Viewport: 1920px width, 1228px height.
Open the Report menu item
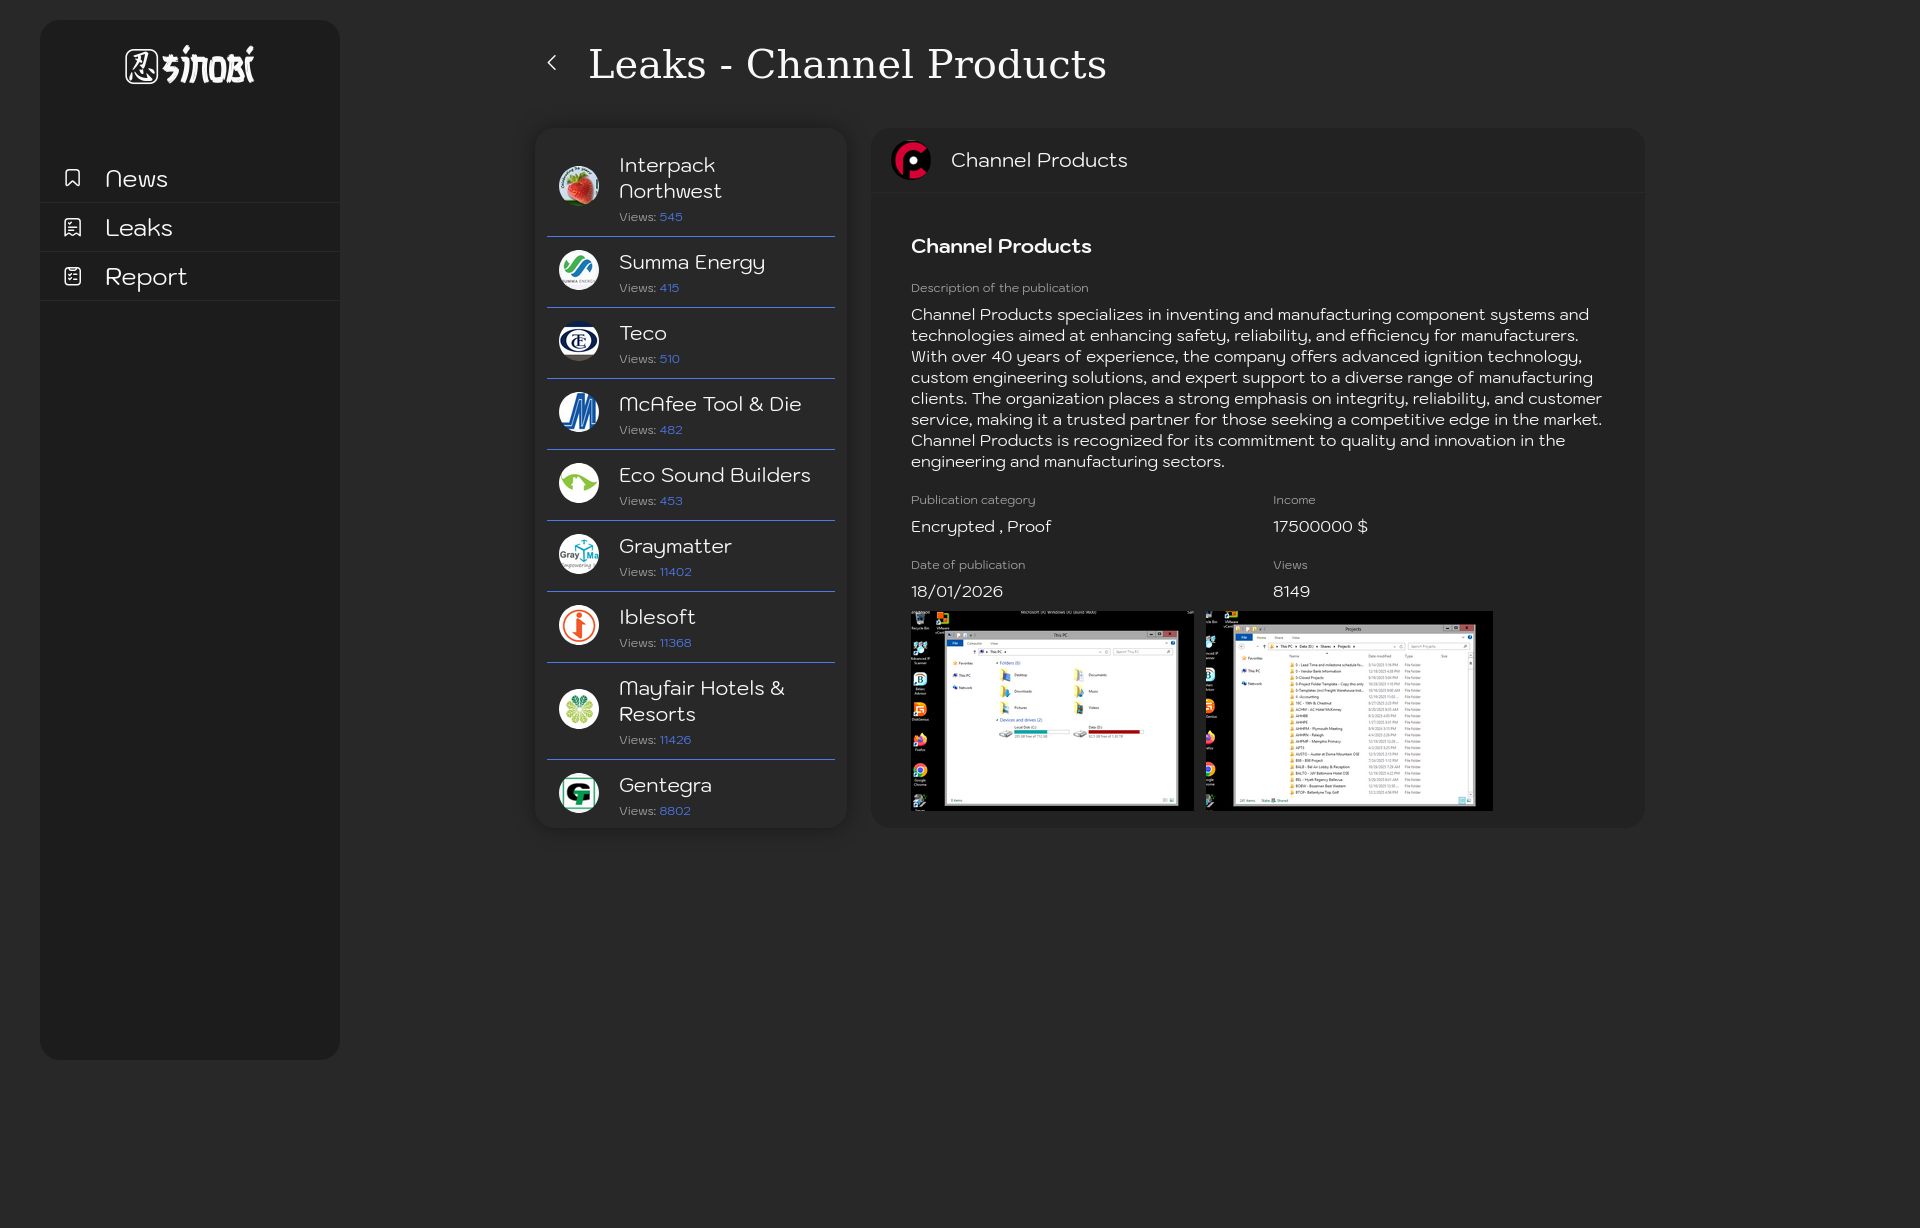pyautogui.click(x=146, y=277)
